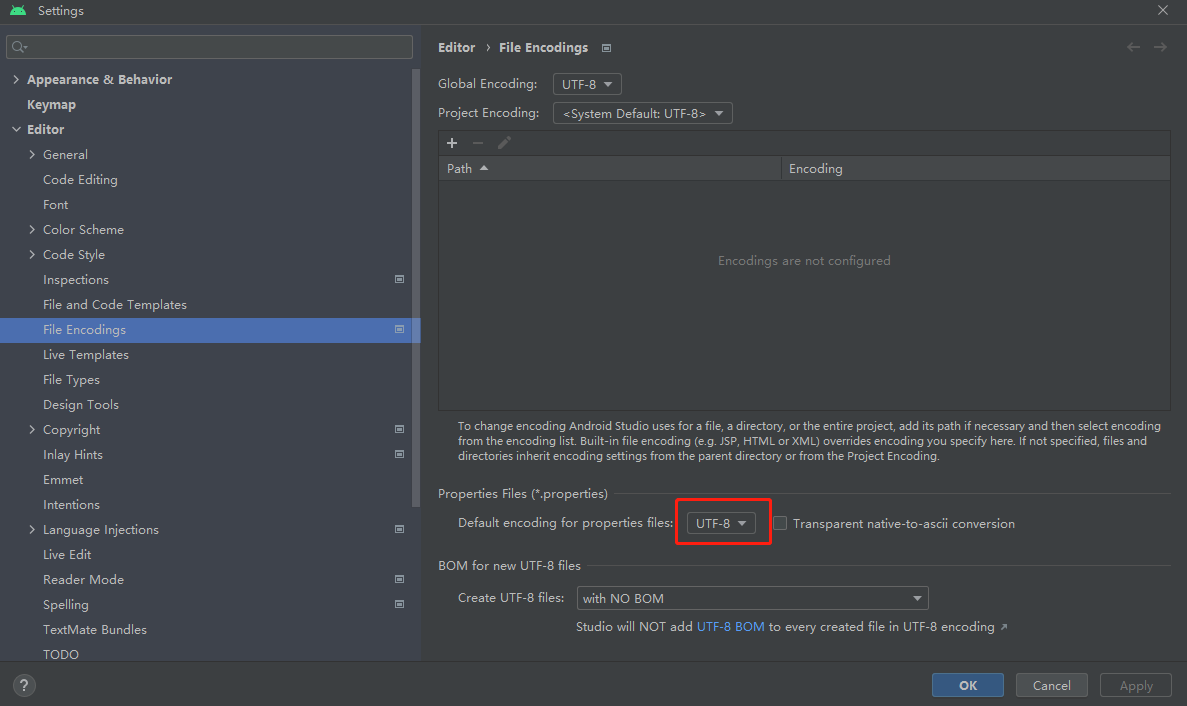Focus the settings search field

[x=209, y=47]
